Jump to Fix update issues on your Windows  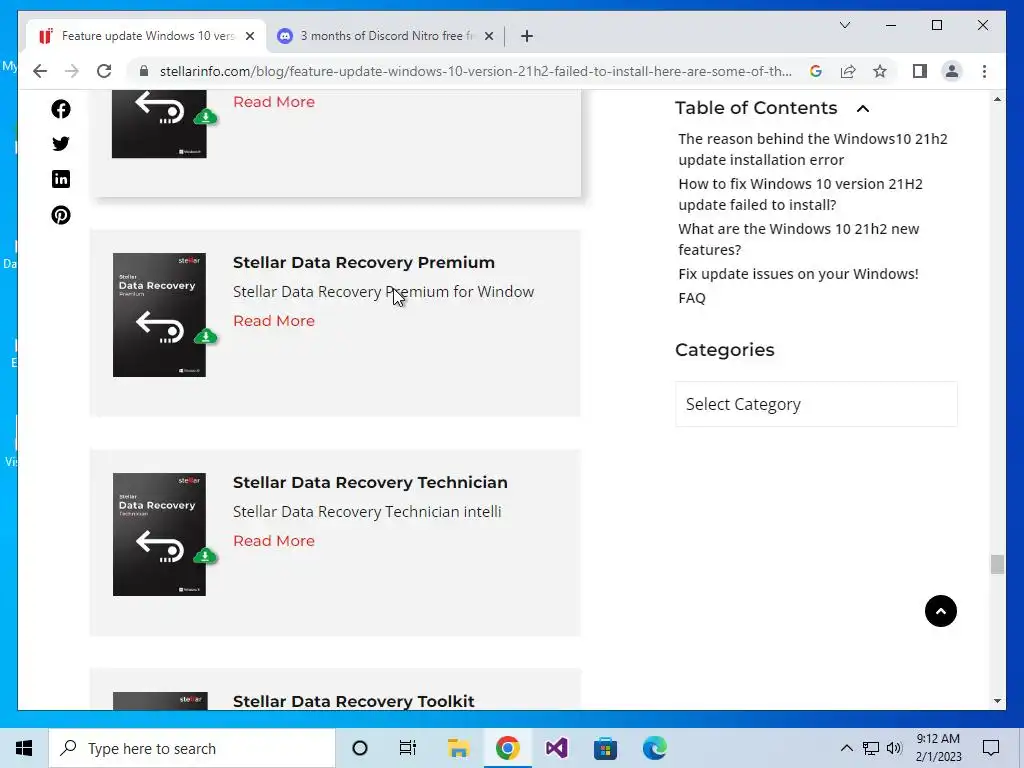[x=798, y=274]
